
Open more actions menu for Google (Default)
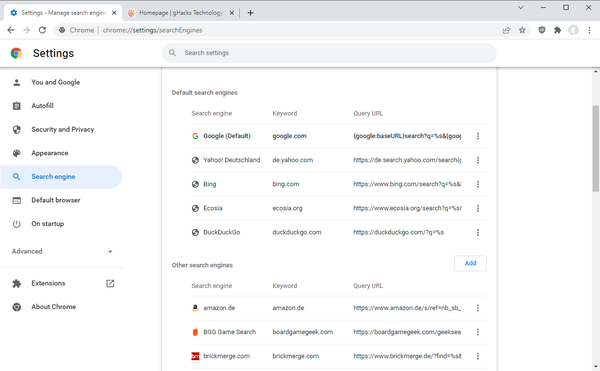[478, 136]
